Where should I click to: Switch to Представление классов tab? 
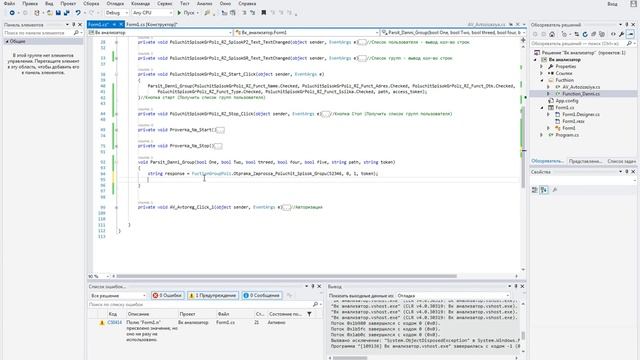(x=585, y=161)
